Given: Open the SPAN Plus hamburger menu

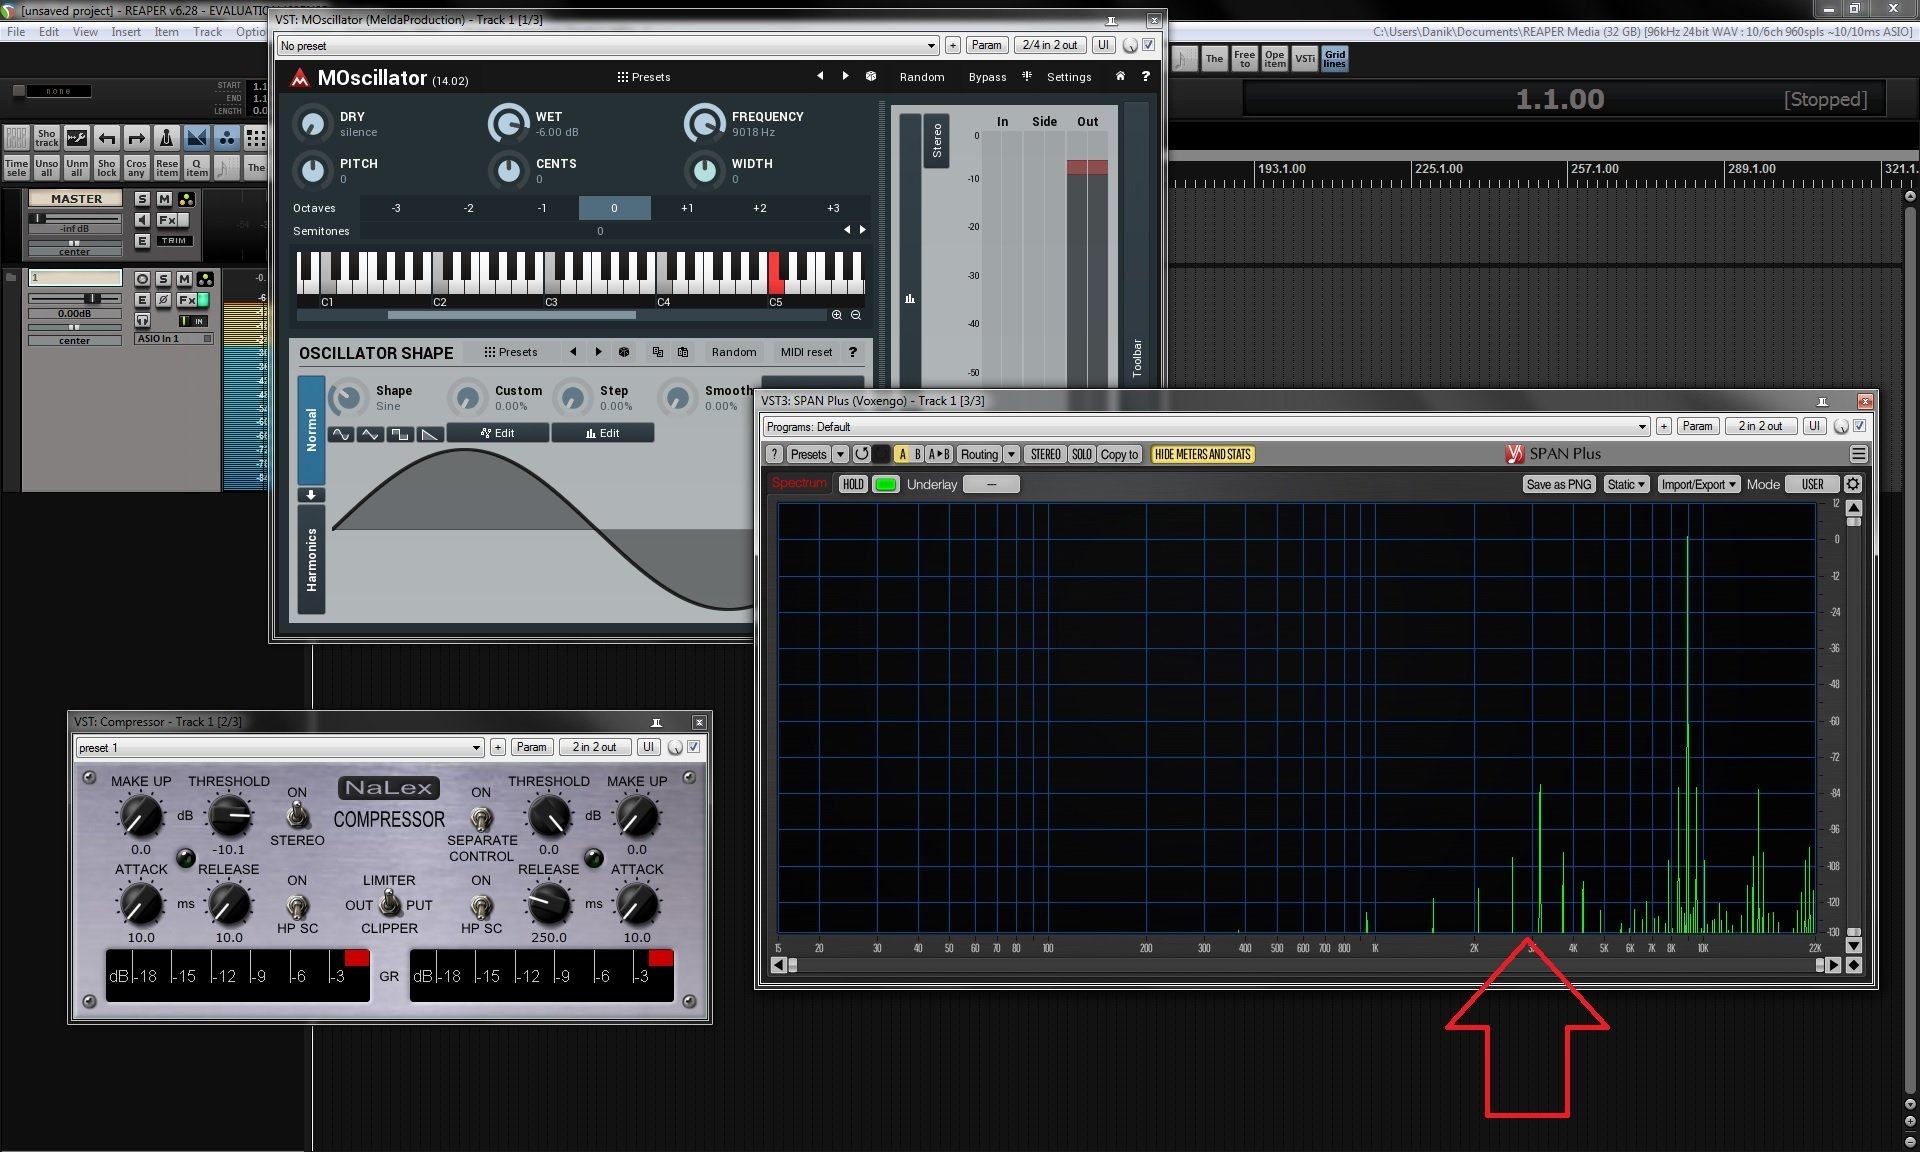Looking at the screenshot, I should tap(1859, 454).
